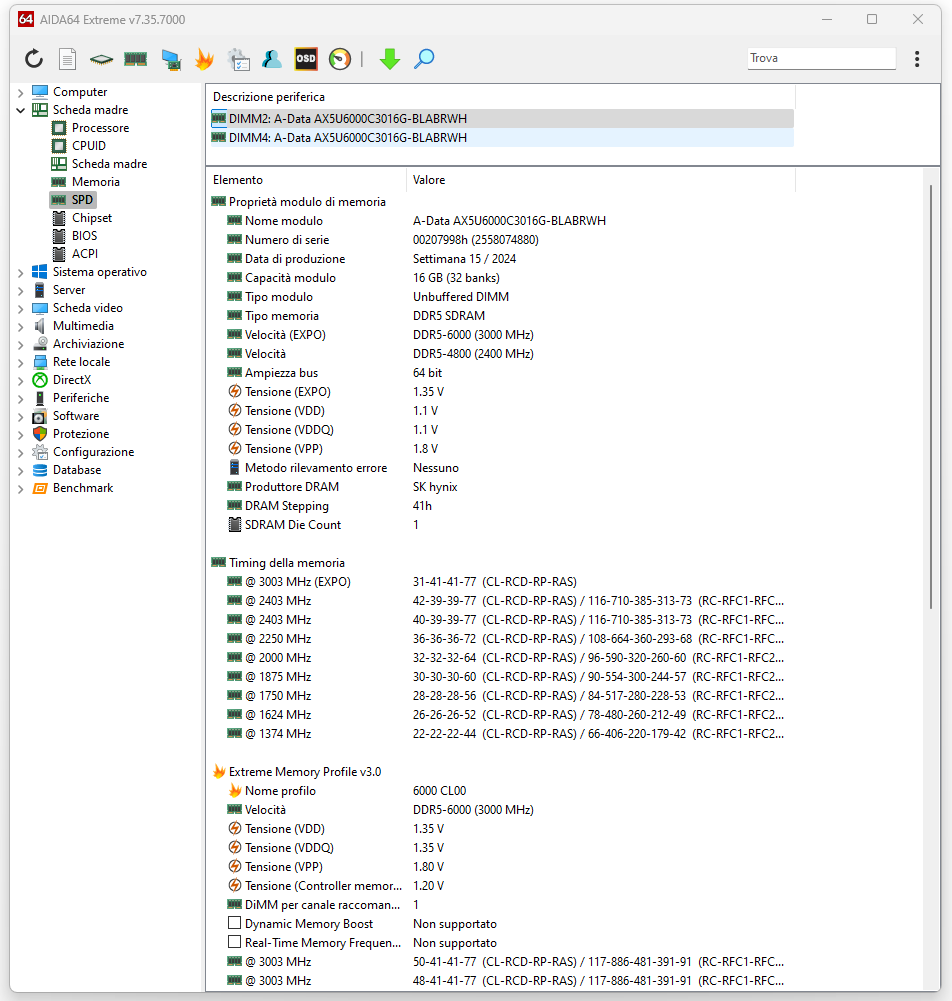Select Chipset in the sidebar tree
The image size is (952, 1001).
click(91, 218)
